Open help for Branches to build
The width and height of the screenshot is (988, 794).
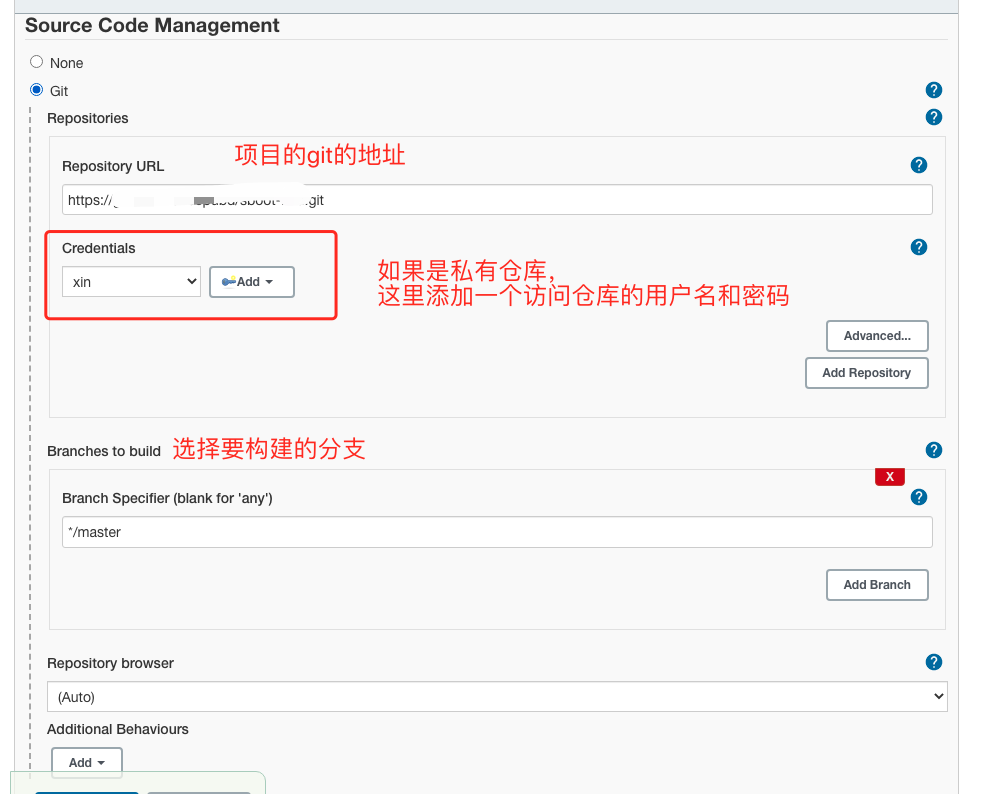click(x=934, y=450)
